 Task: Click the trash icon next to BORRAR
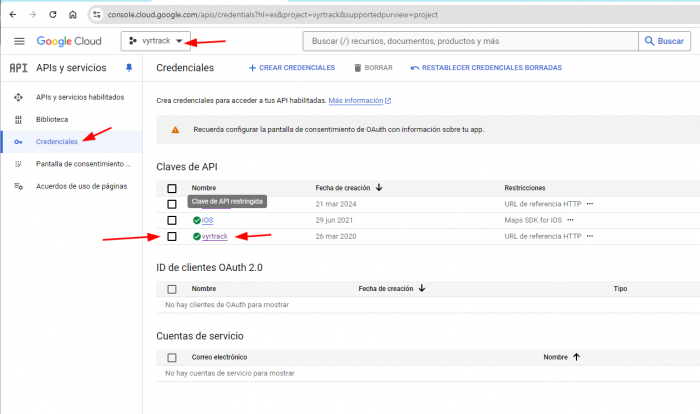click(x=357, y=68)
